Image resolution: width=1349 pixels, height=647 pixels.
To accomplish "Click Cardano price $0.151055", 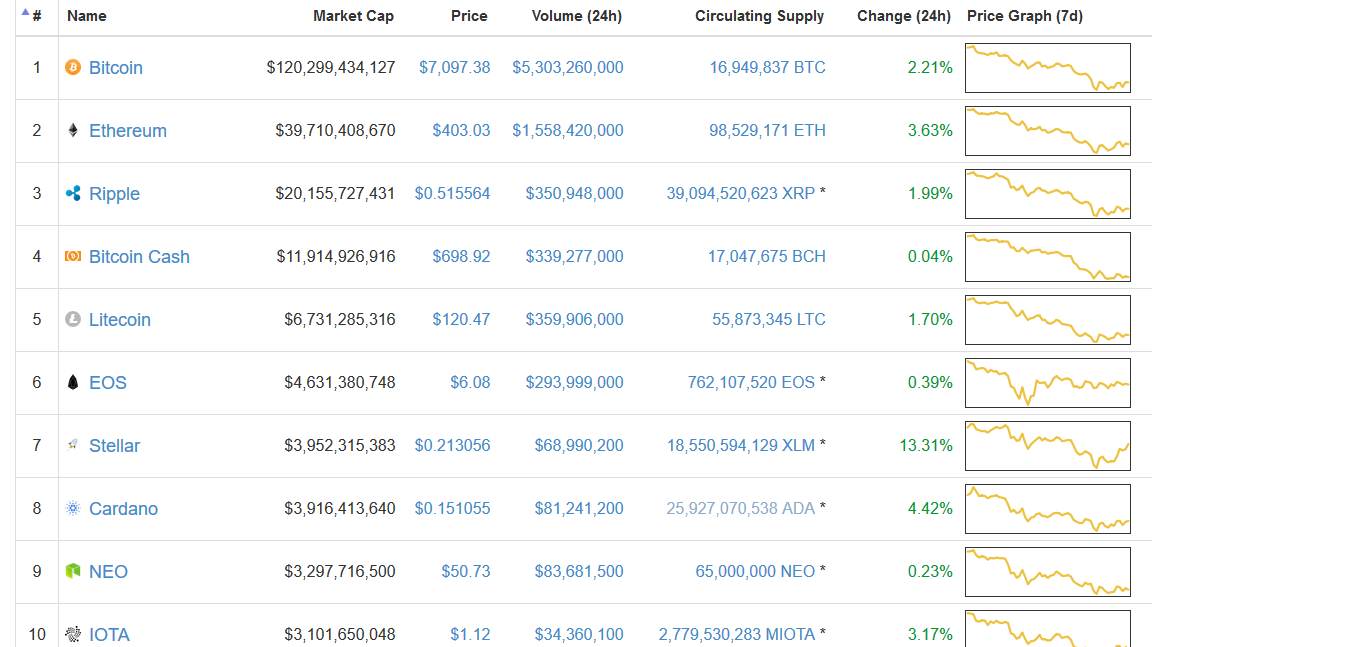I will pos(452,508).
